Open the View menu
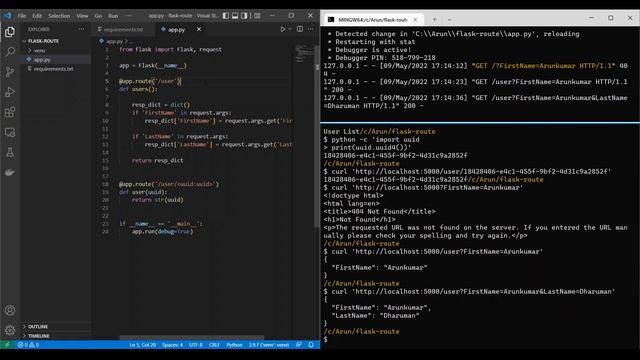640x360 pixels. click(82, 16)
